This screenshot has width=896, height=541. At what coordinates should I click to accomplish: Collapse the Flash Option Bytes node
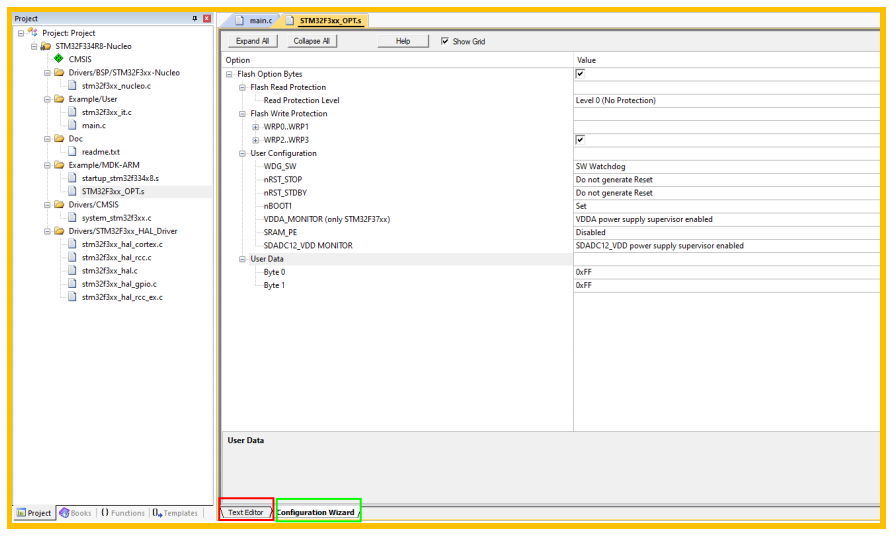click(229, 74)
